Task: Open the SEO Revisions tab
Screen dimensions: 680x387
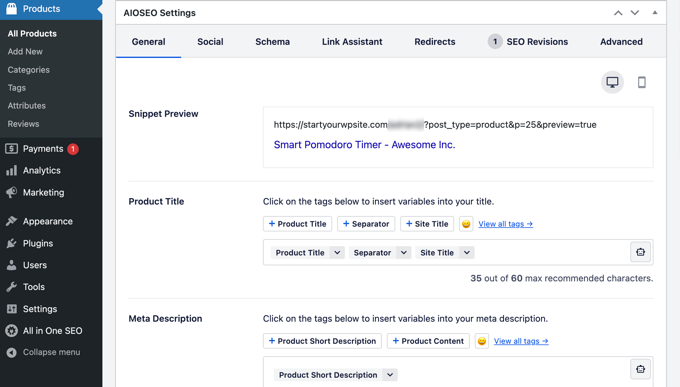Action: point(528,42)
